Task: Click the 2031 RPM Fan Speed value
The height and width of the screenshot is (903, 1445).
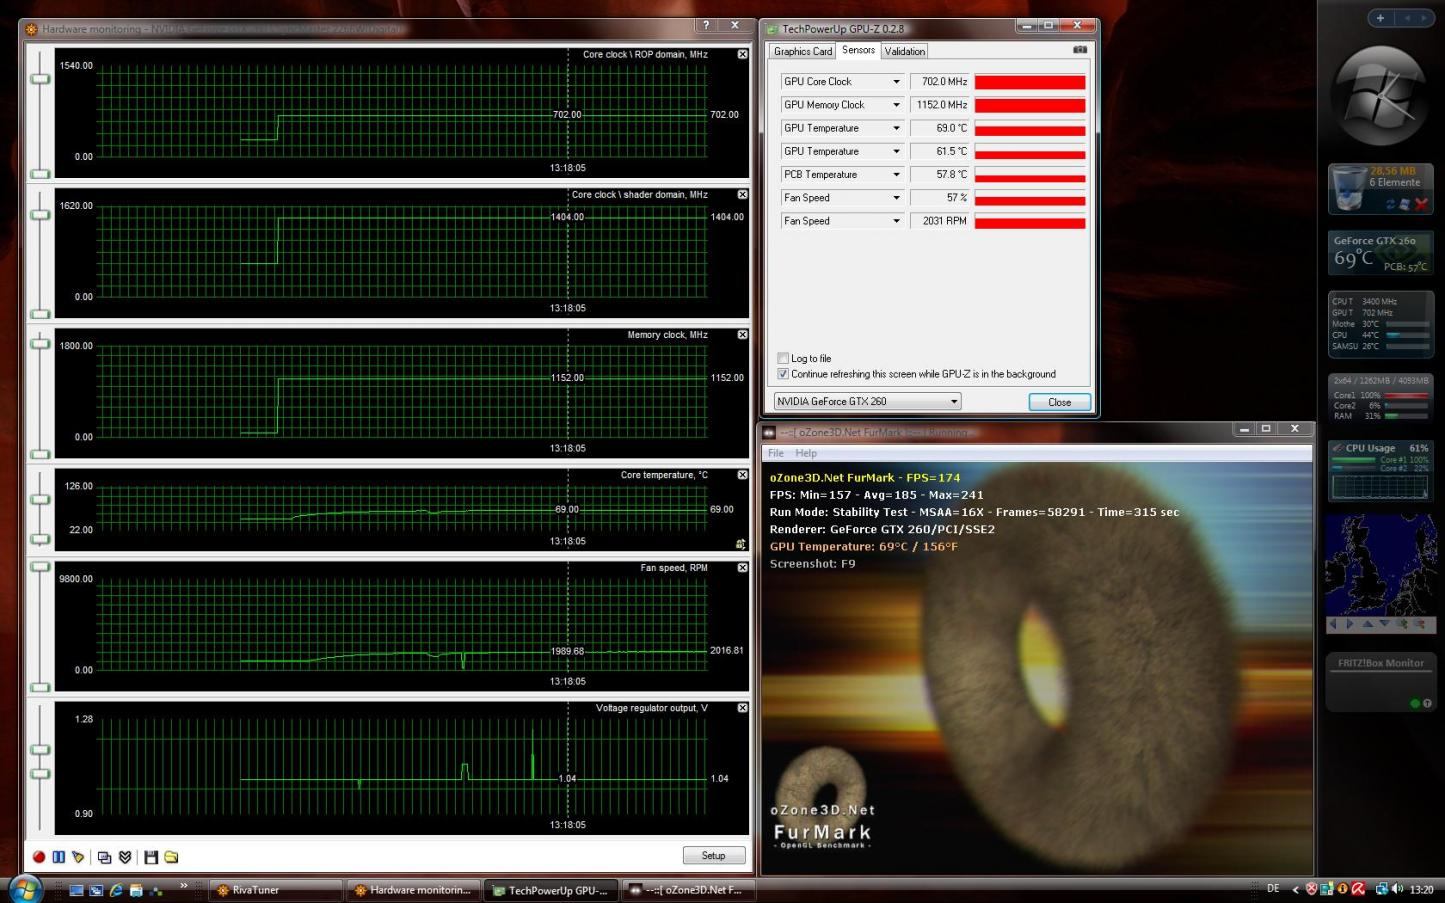Action: 939,221
